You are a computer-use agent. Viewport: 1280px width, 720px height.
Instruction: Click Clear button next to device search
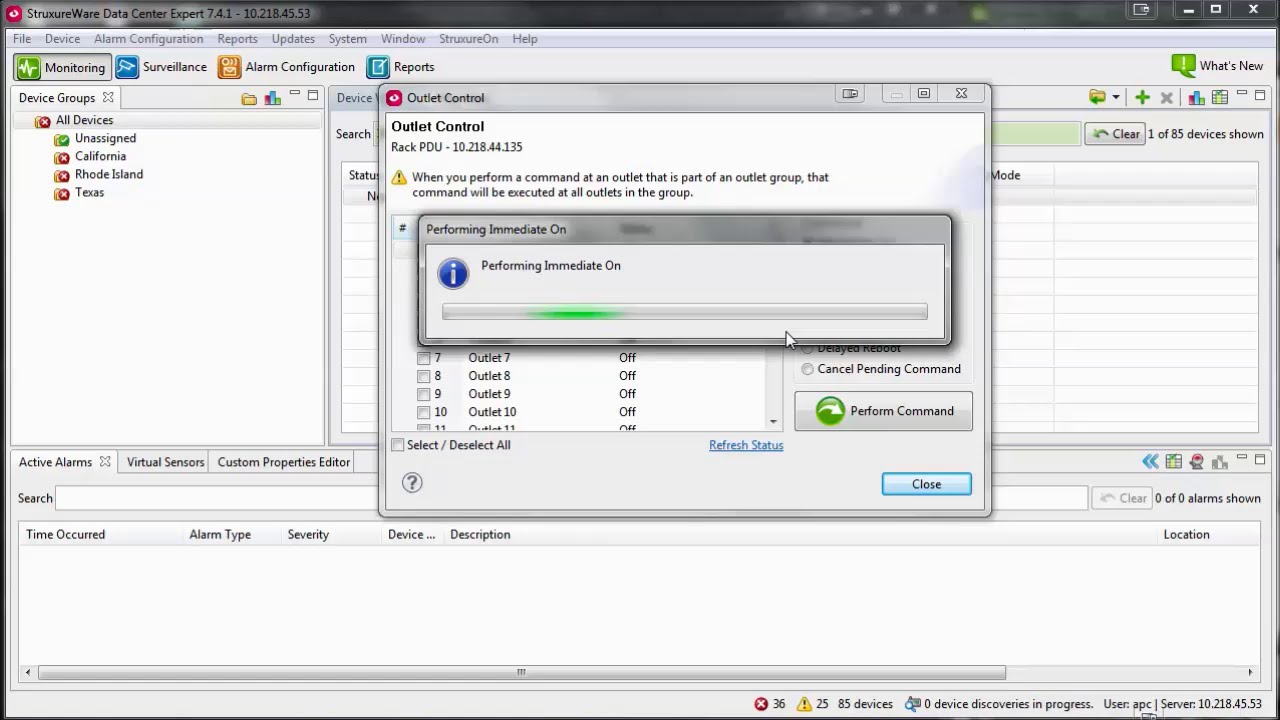click(x=1115, y=134)
